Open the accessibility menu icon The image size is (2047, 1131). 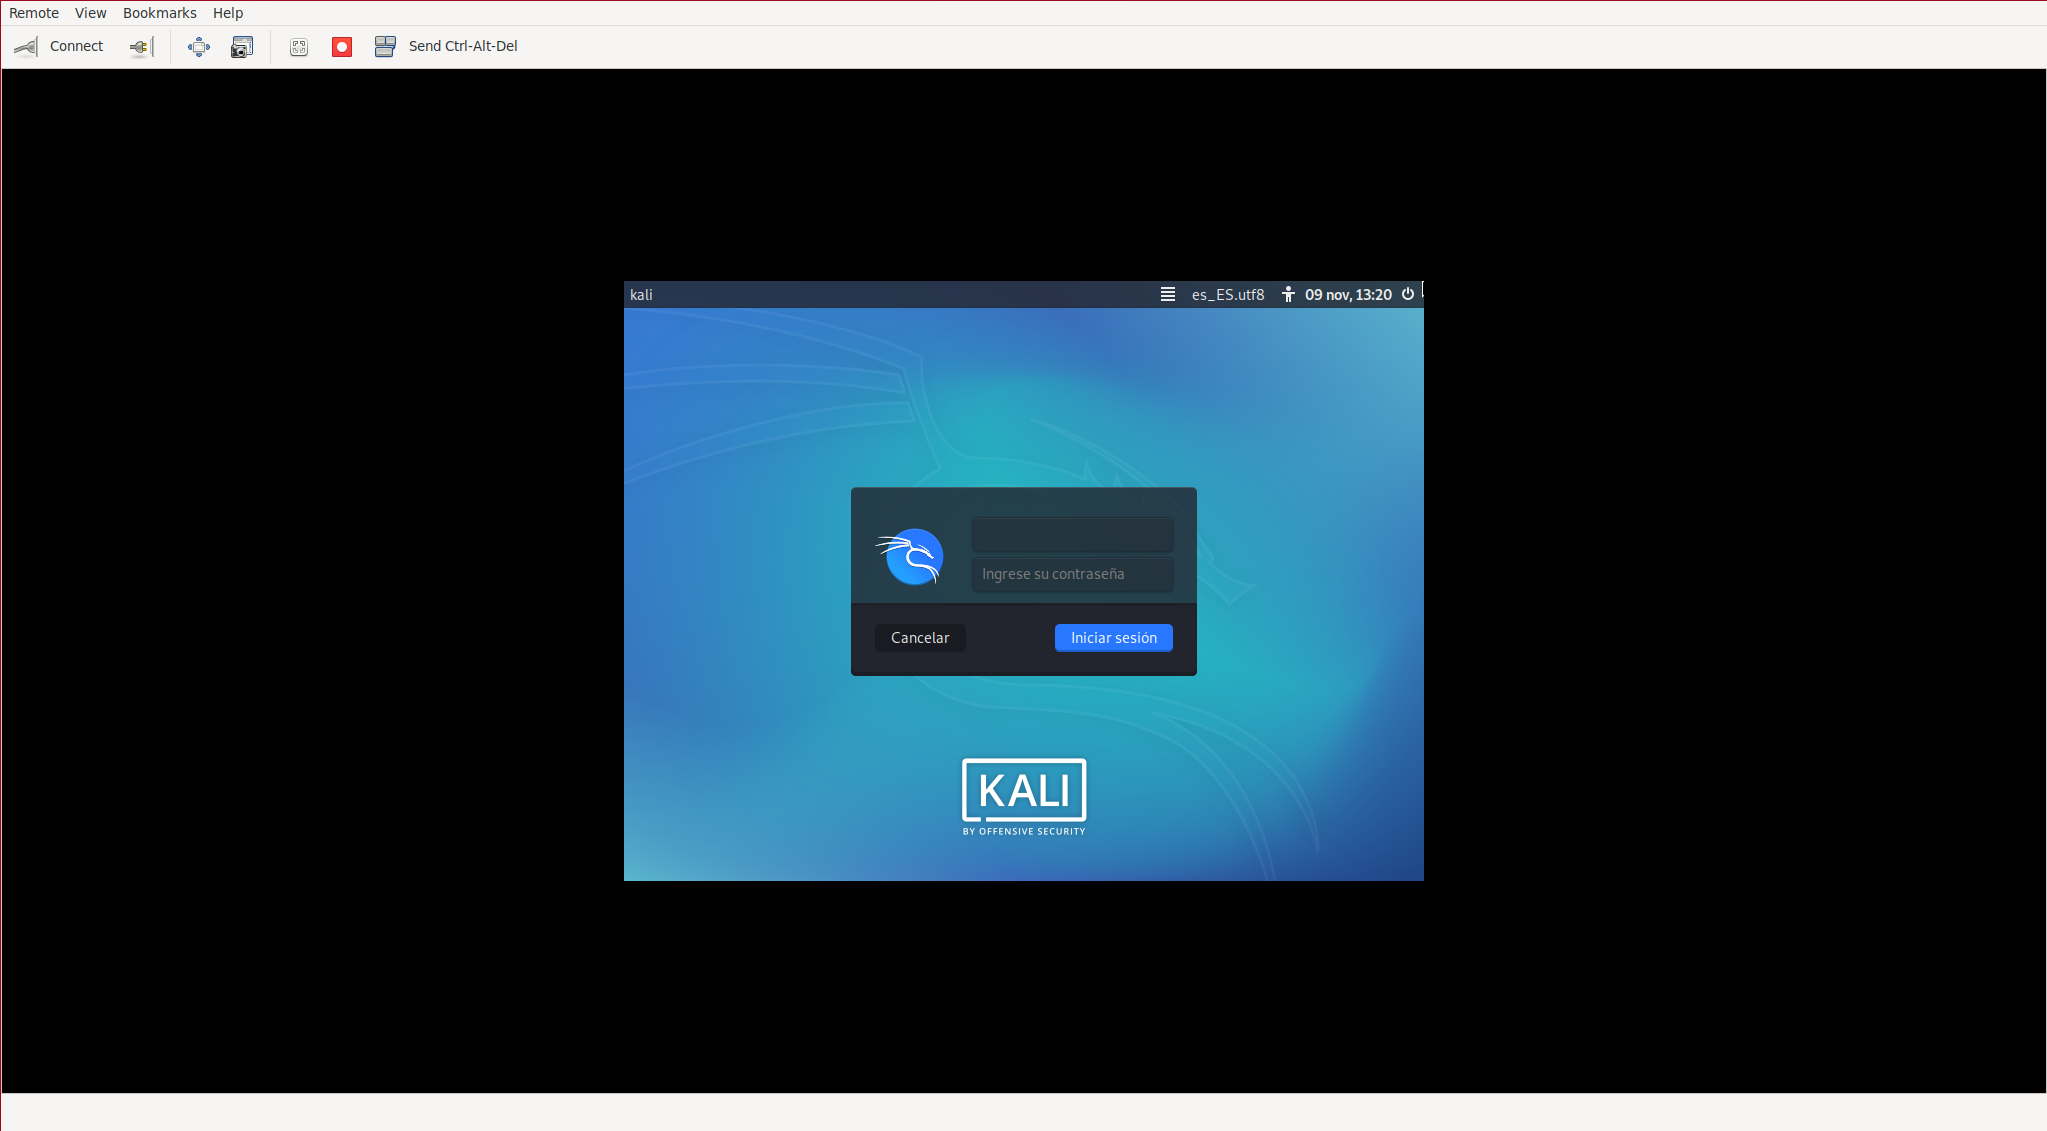1288,294
